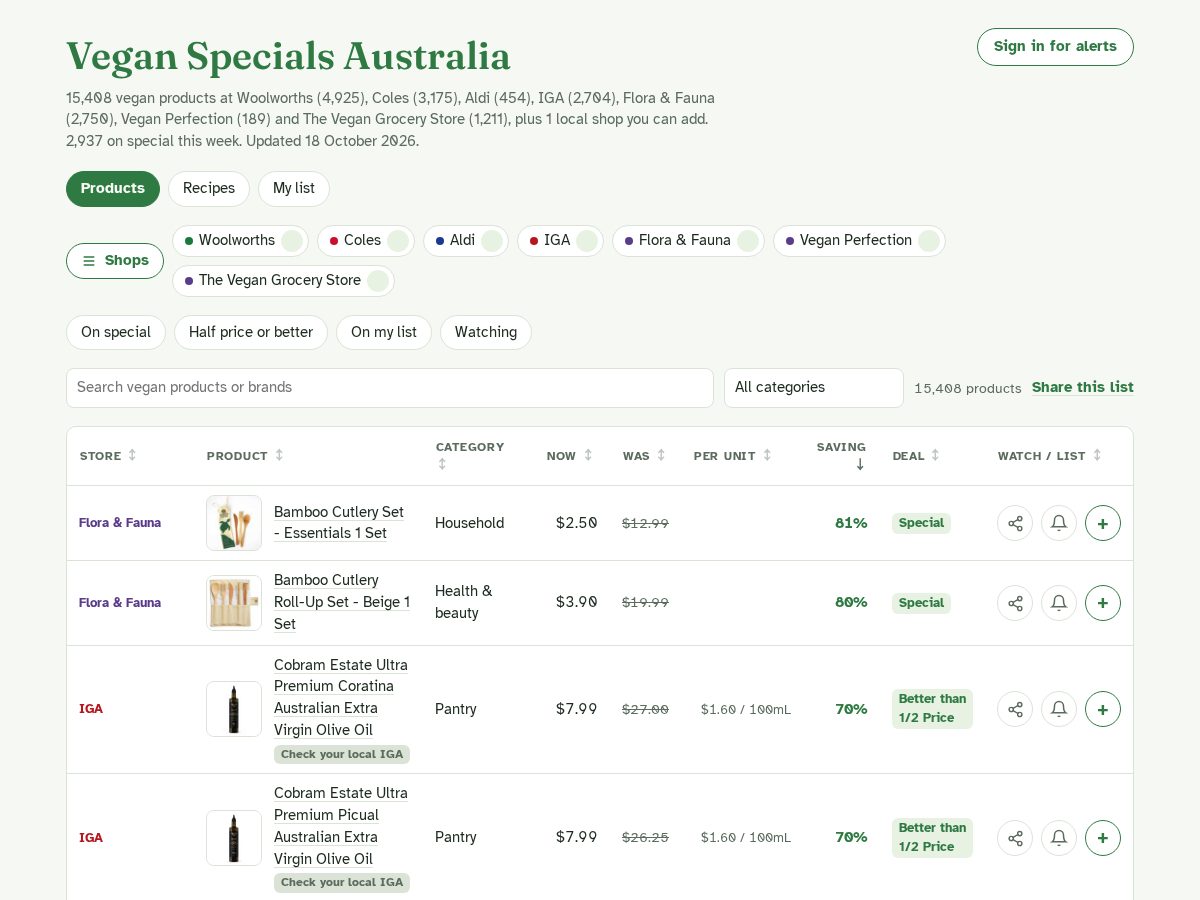
Task: Click the Special badge for Bamboo Cutlery Roll-Up
Action: (x=921, y=603)
